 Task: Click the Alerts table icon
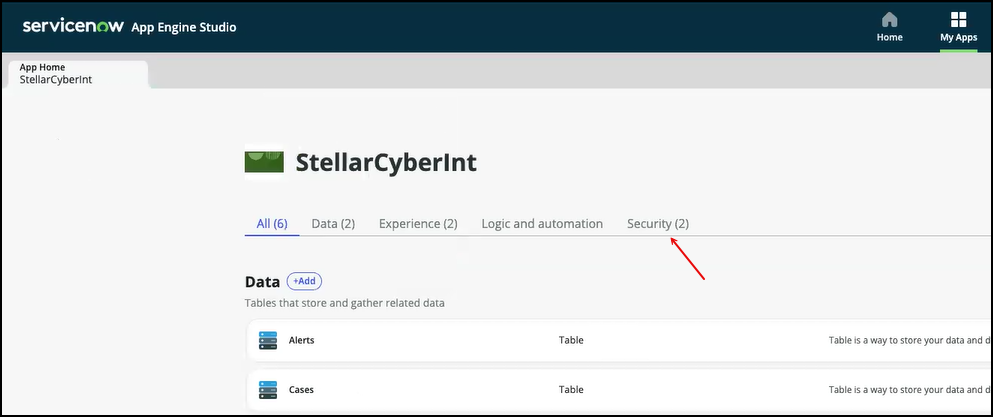[268, 340]
